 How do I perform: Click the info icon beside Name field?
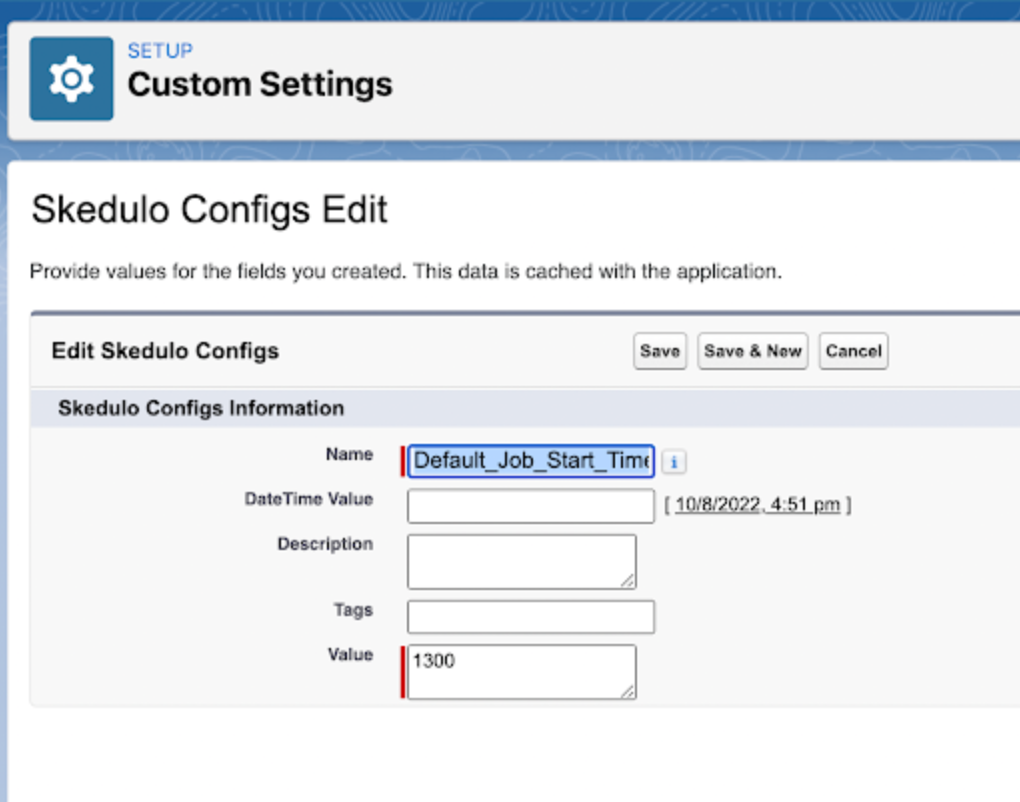pos(674,462)
